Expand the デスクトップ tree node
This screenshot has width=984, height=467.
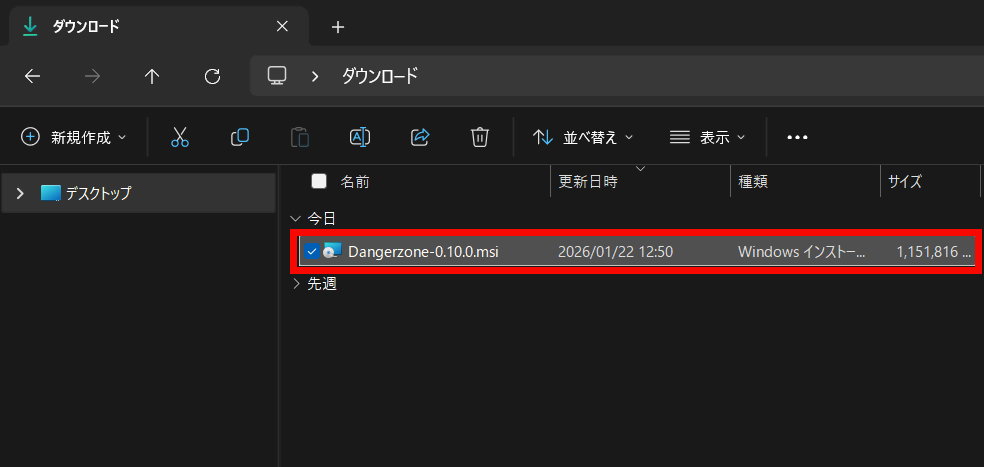point(20,193)
